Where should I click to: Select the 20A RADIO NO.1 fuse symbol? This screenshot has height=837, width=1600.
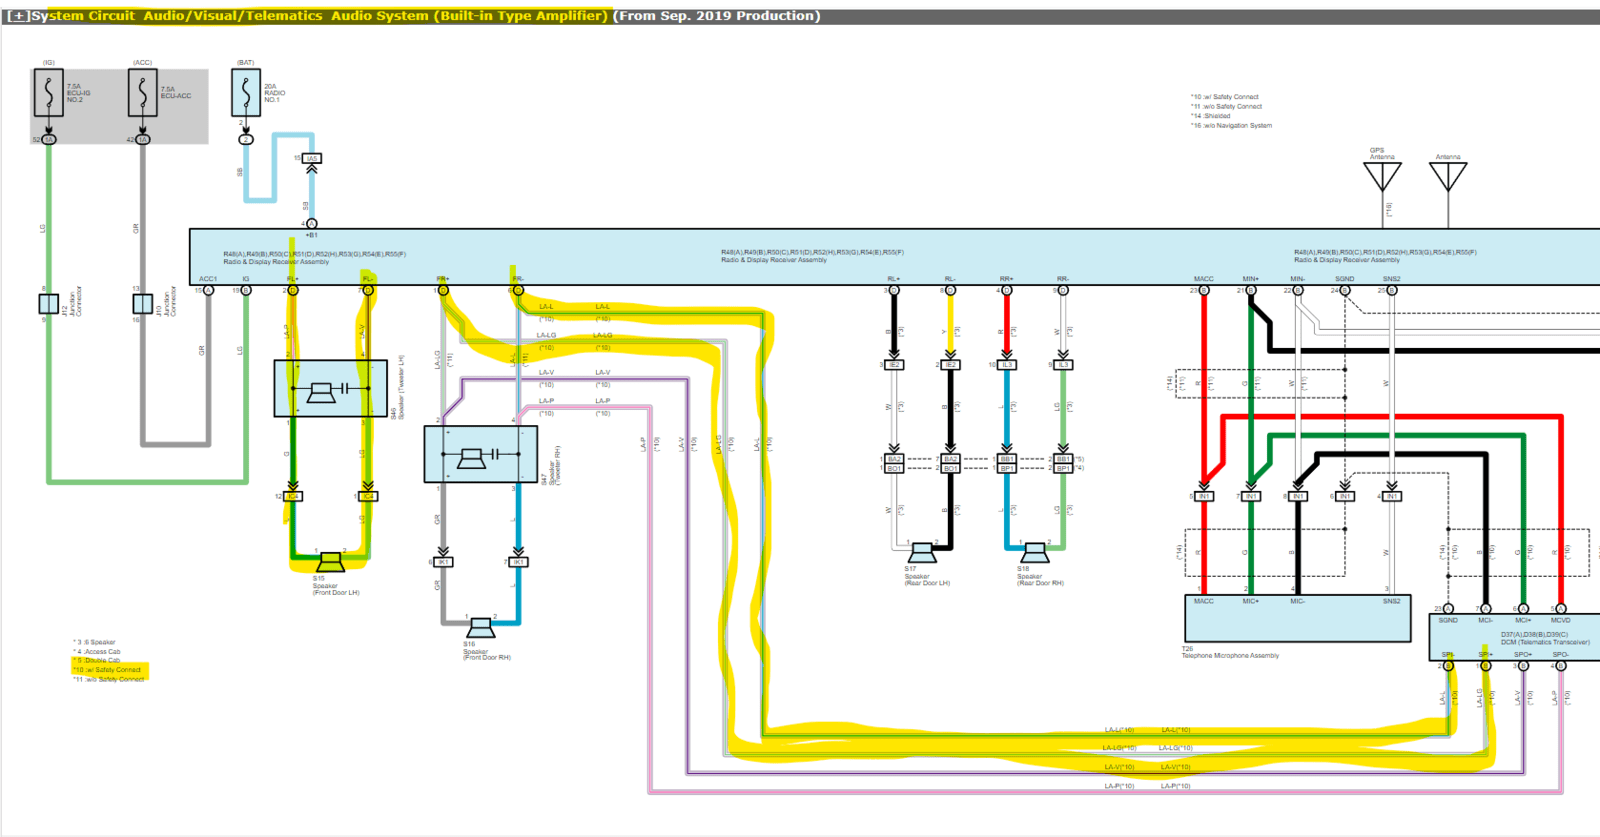click(x=246, y=93)
